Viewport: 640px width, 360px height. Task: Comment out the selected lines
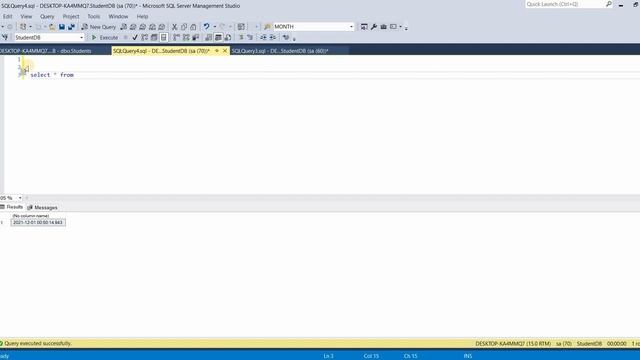coord(241,38)
